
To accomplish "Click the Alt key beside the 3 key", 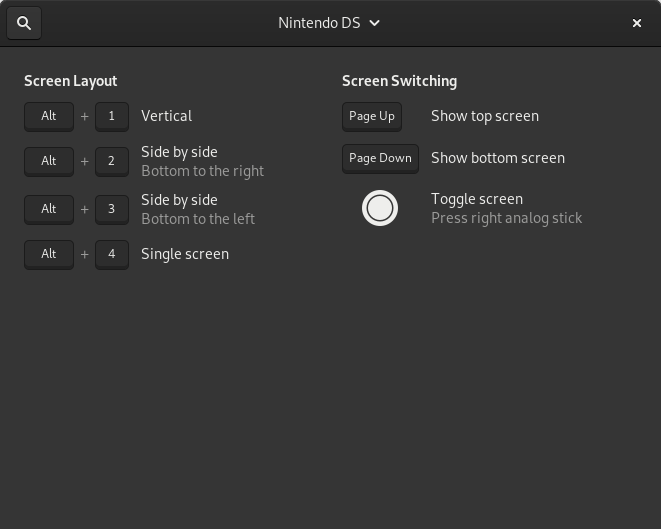I will pyautogui.click(x=49, y=209).
